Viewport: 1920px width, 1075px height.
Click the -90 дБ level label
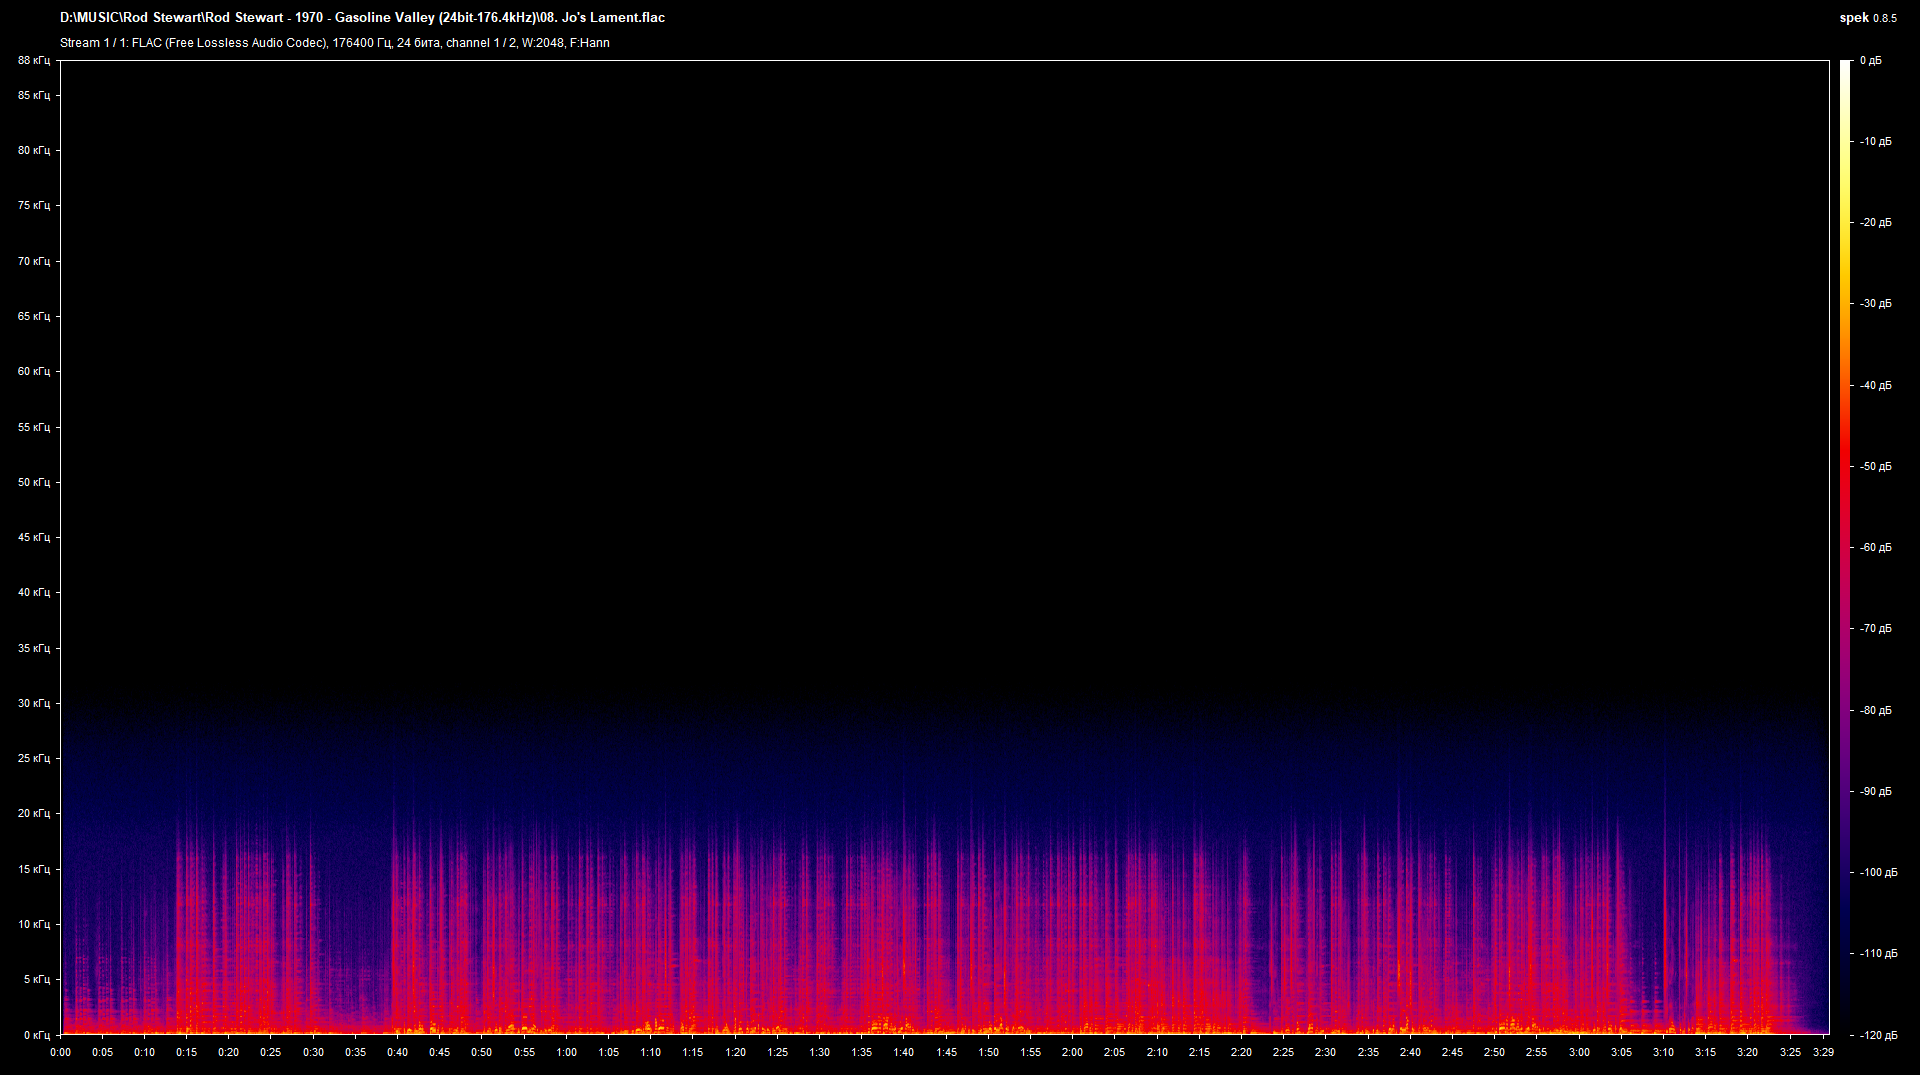[1876, 791]
